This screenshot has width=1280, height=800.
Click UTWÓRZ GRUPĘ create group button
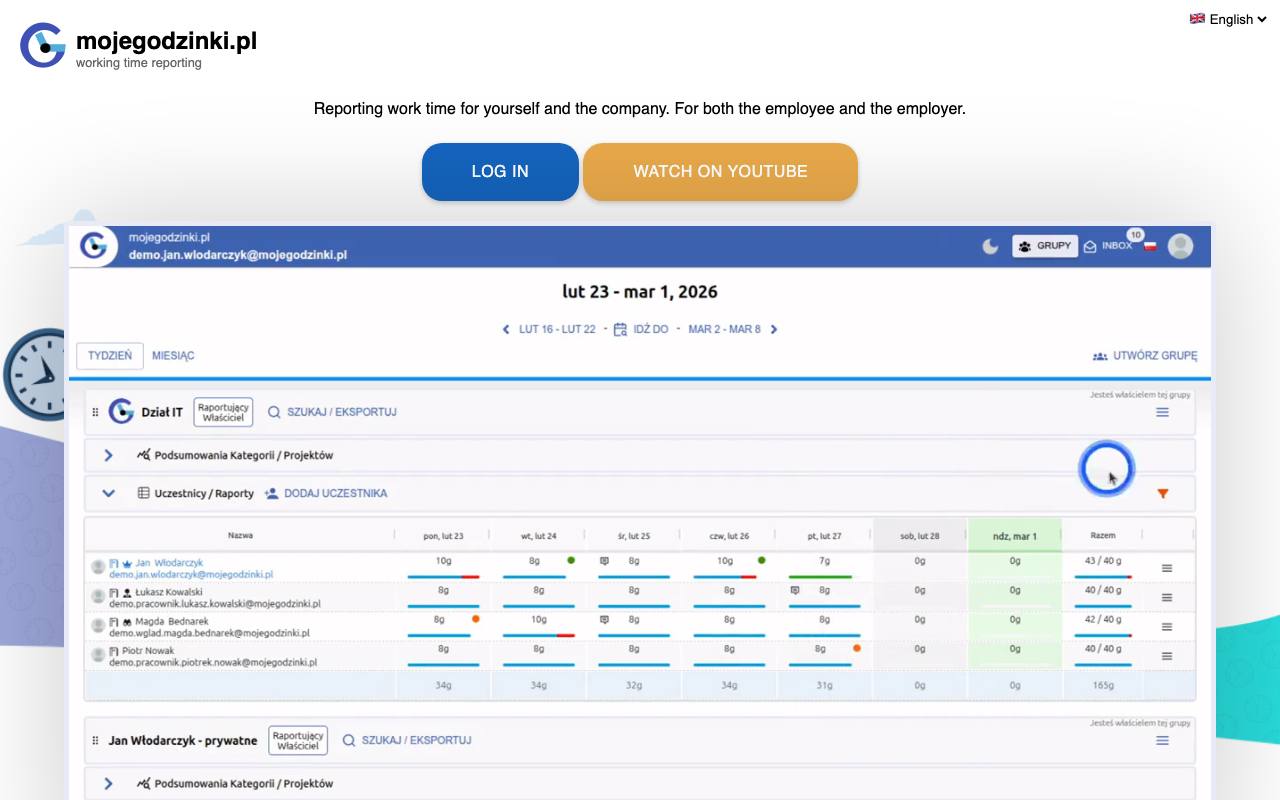[x=1145, y=355]
